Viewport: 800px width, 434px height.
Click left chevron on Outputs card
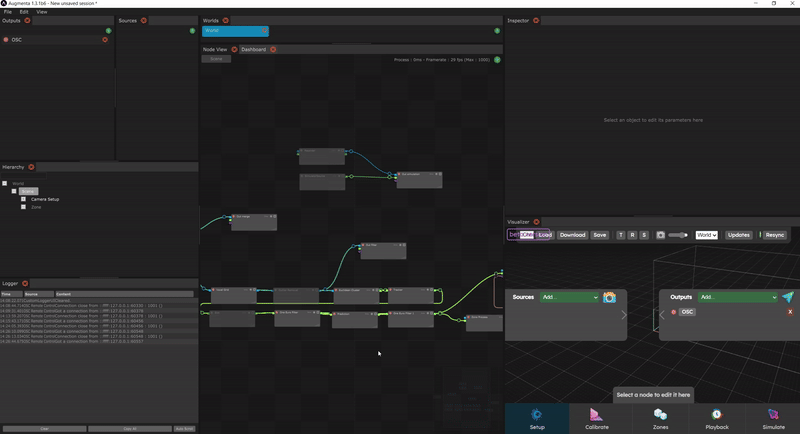[x=662, y=315]
